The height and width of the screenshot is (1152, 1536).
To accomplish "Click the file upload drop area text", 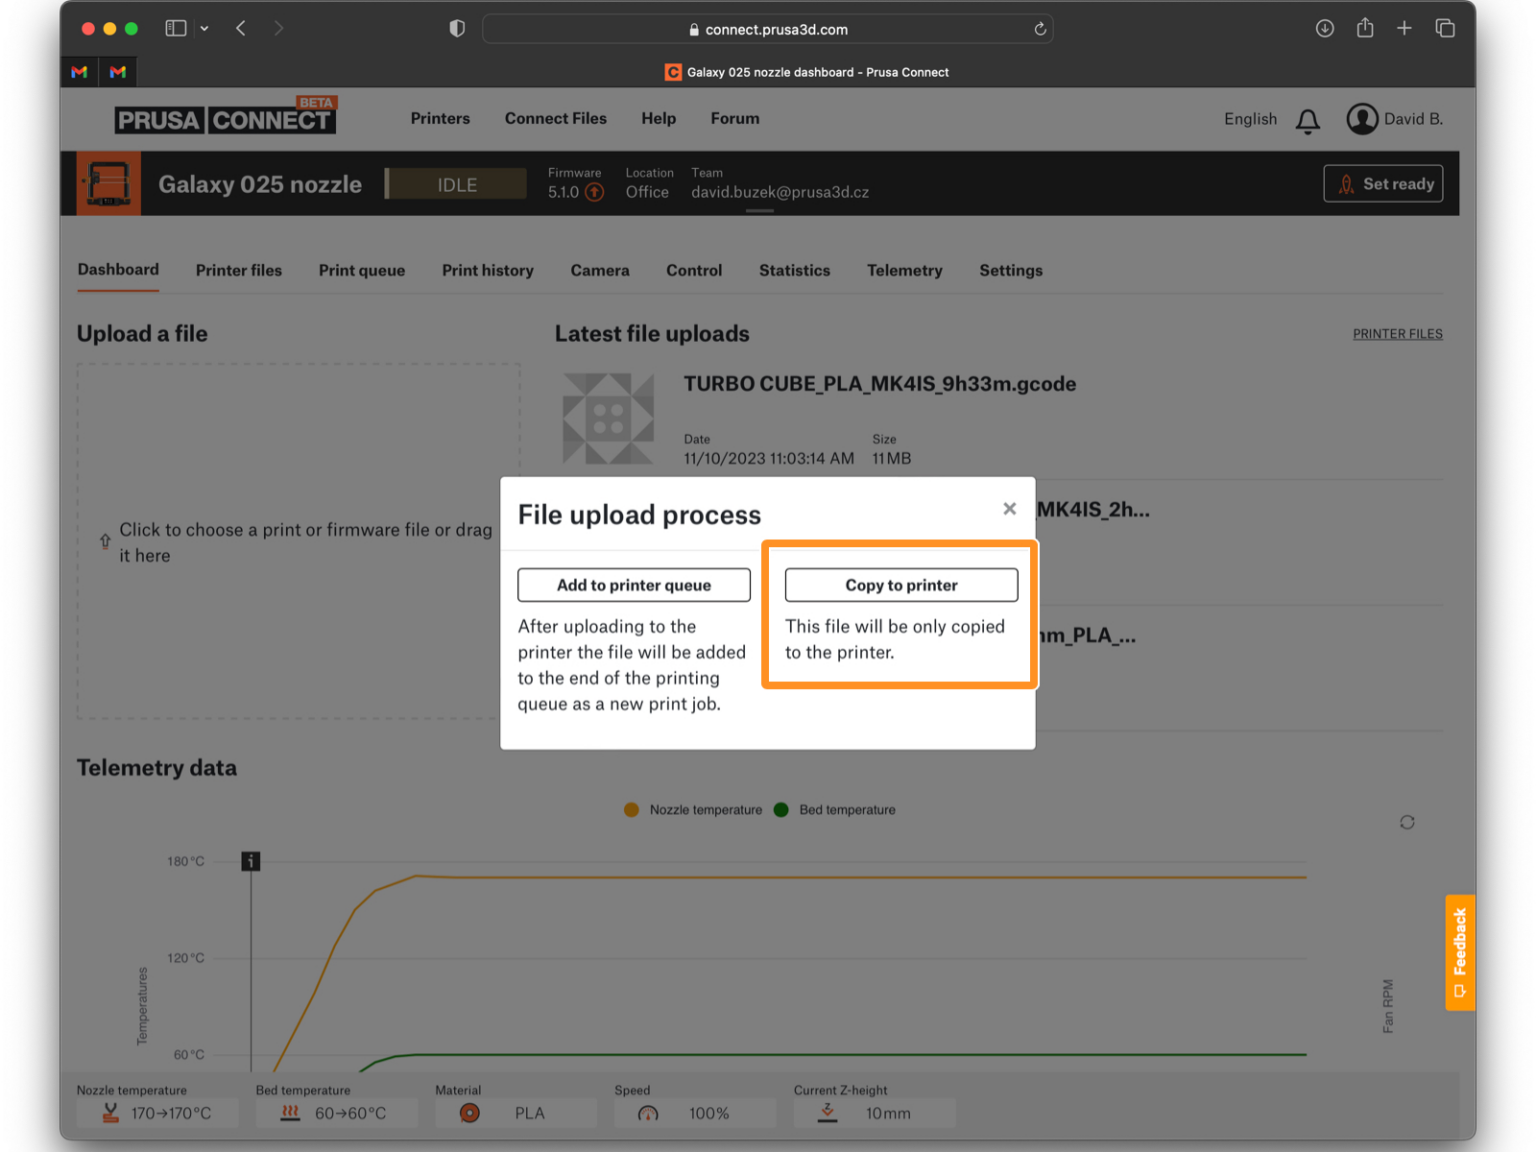I will [x=306, y=543].
